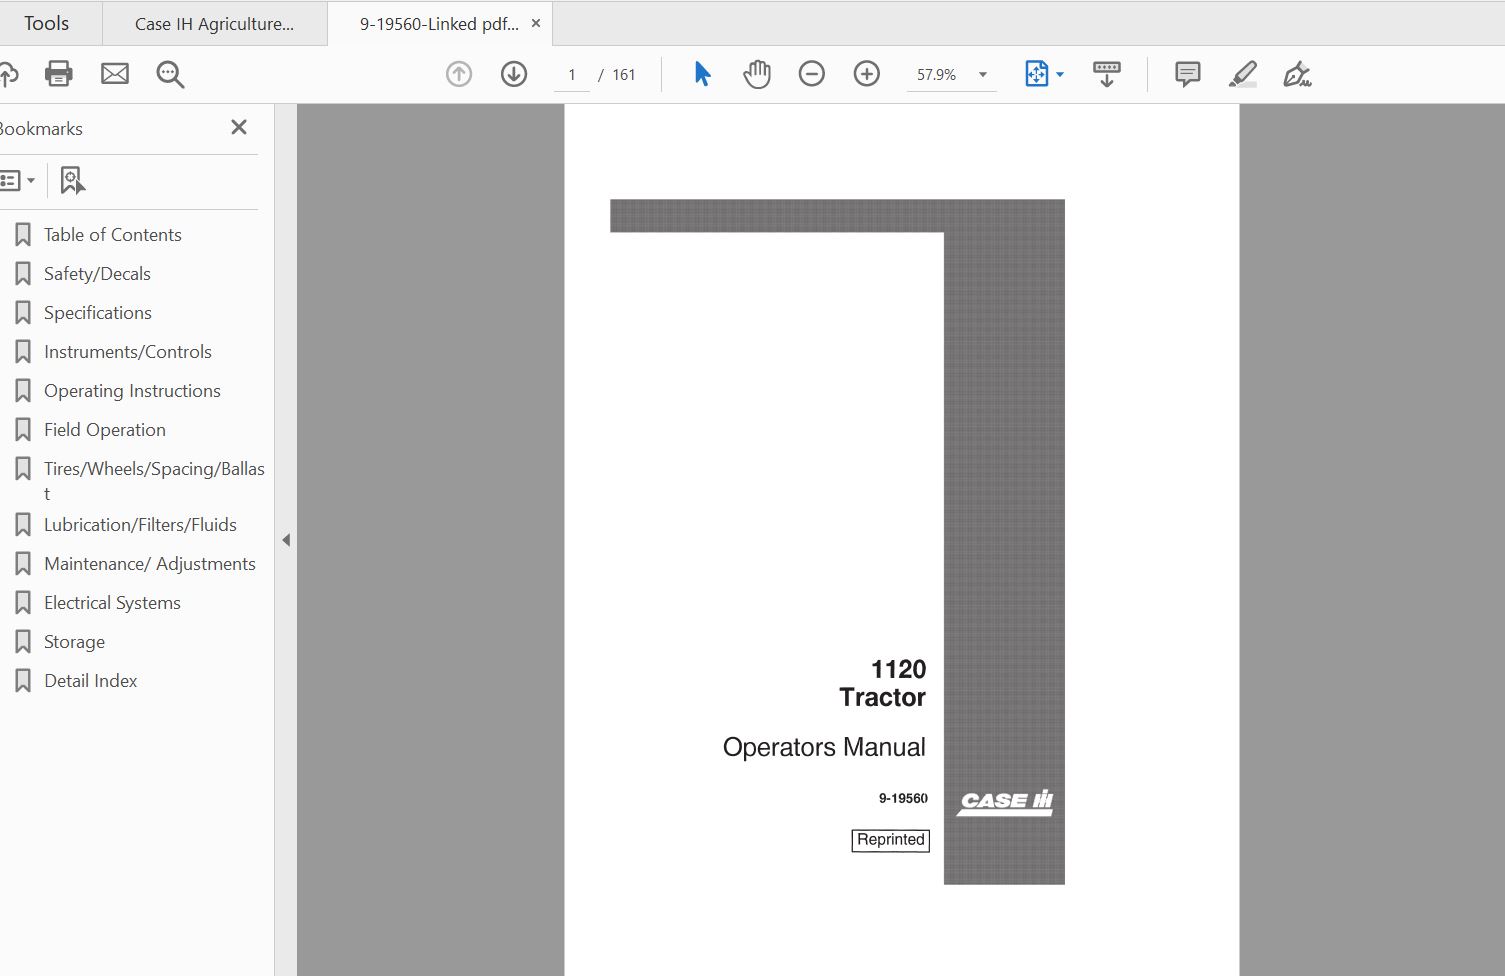Go to previous page arrow
The height and width of the screenshot is (976, 1505).
click(x=459, y=74)
